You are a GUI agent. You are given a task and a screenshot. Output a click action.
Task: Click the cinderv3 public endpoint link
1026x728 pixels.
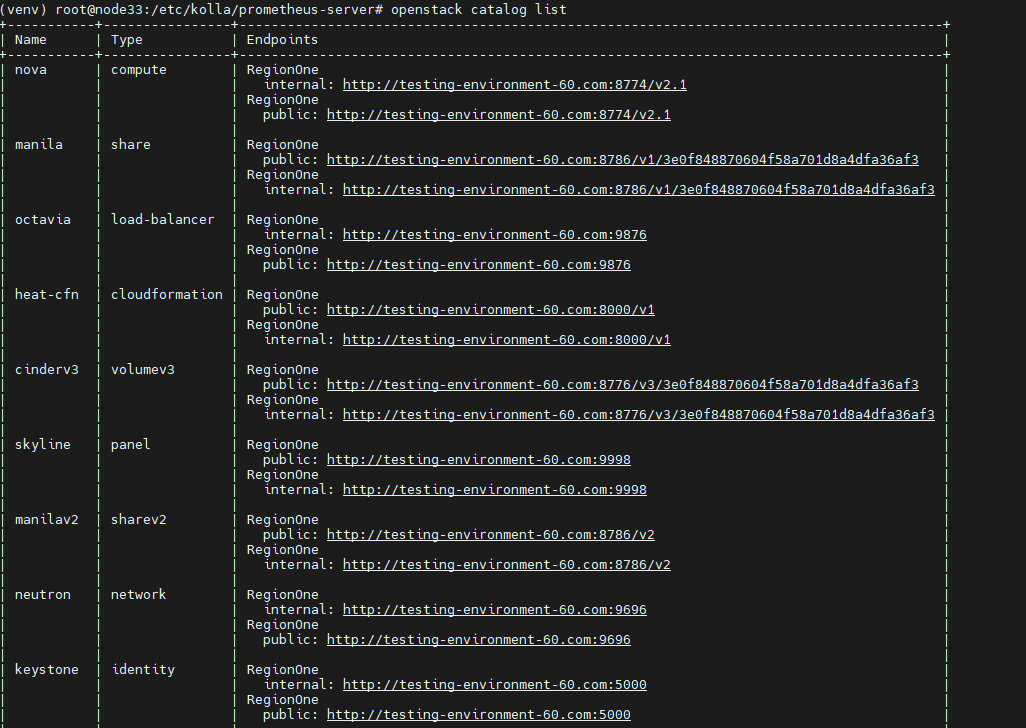point(622,385)
